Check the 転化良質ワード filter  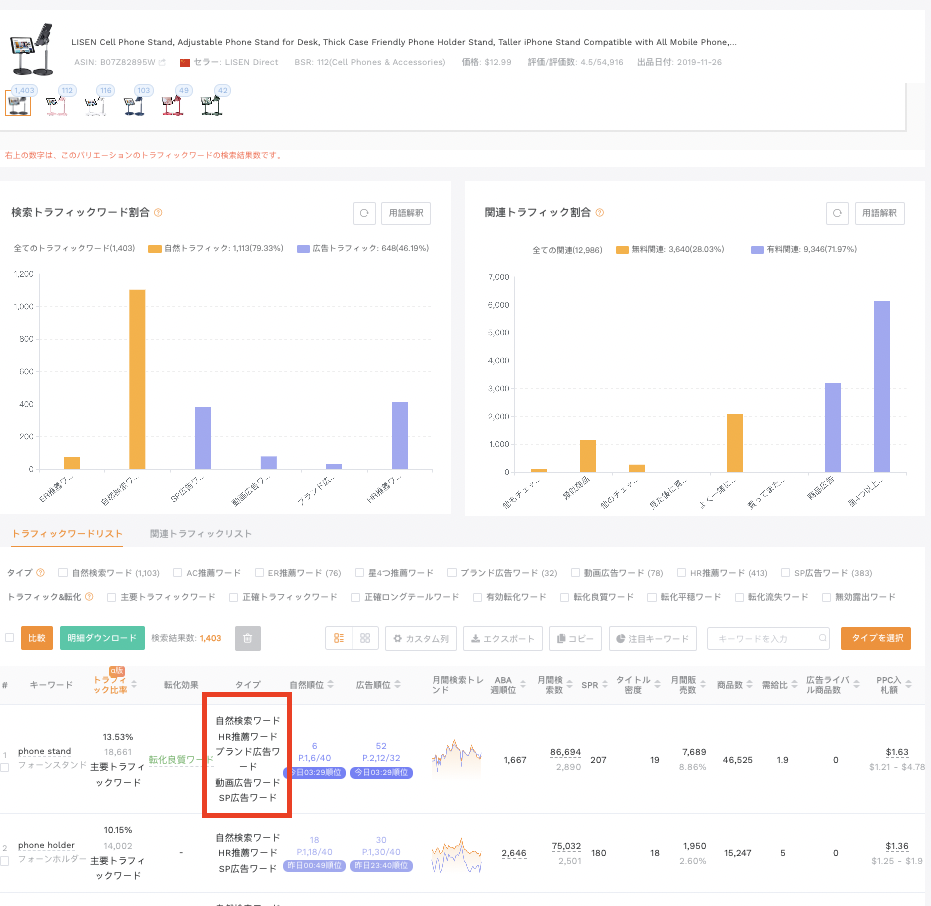pyautogui.click(x=565, y=597)
